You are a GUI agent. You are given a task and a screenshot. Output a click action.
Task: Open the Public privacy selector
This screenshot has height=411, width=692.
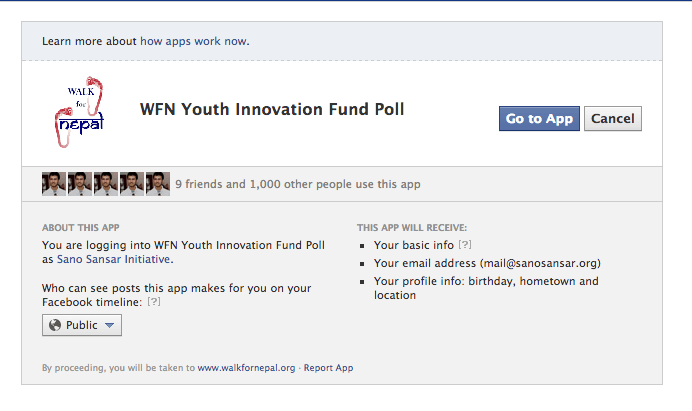coord(82,325)
